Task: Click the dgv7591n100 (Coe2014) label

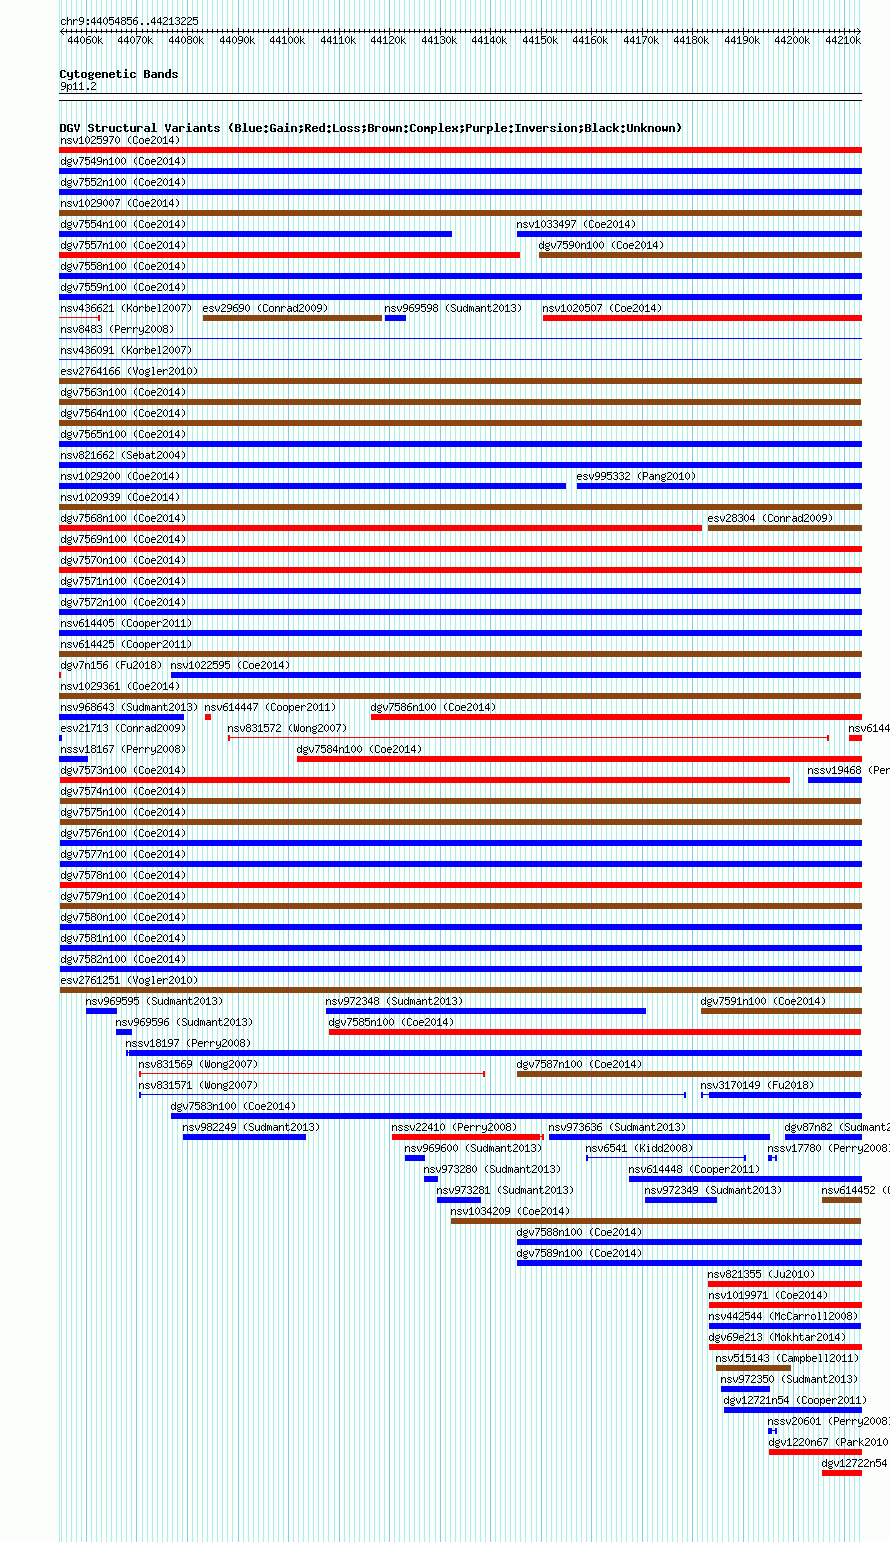Action: (763, 1002)
